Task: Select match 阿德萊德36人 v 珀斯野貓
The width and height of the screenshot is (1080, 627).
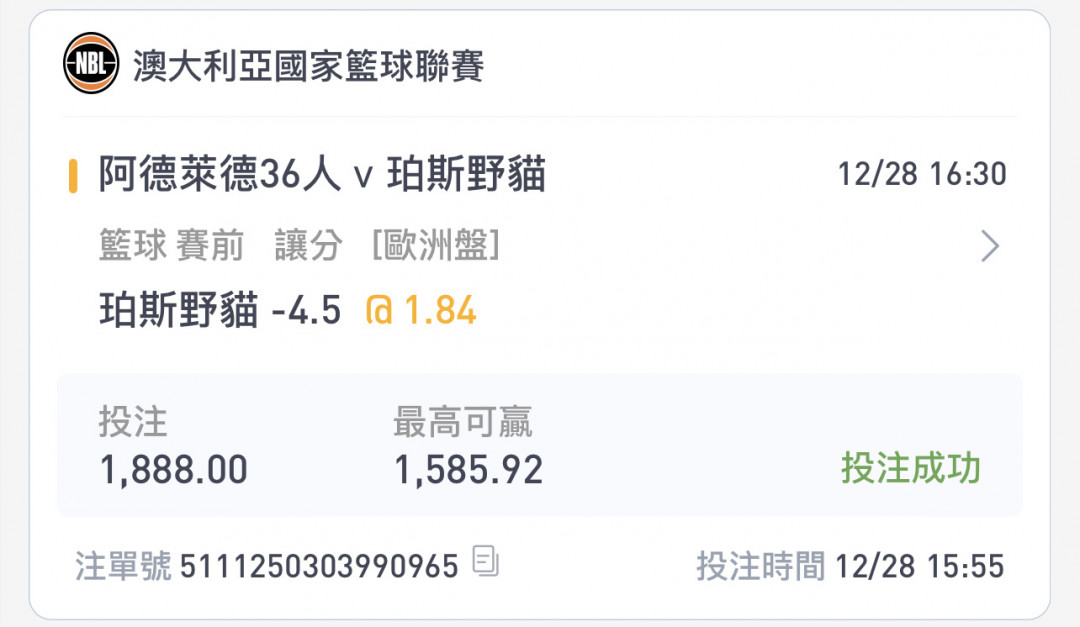Action: click(322, 174)
